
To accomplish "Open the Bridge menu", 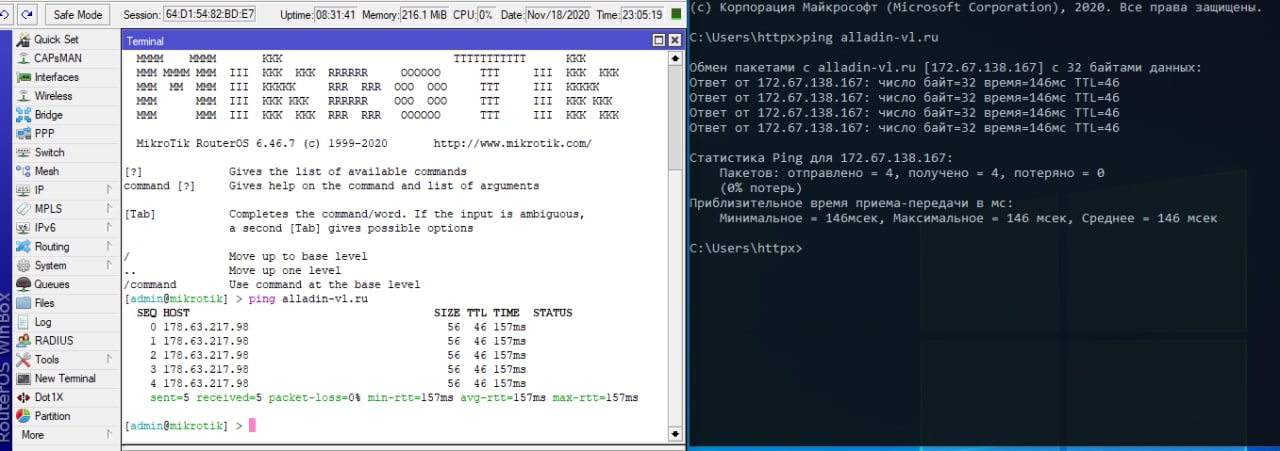I will [66, 115].
